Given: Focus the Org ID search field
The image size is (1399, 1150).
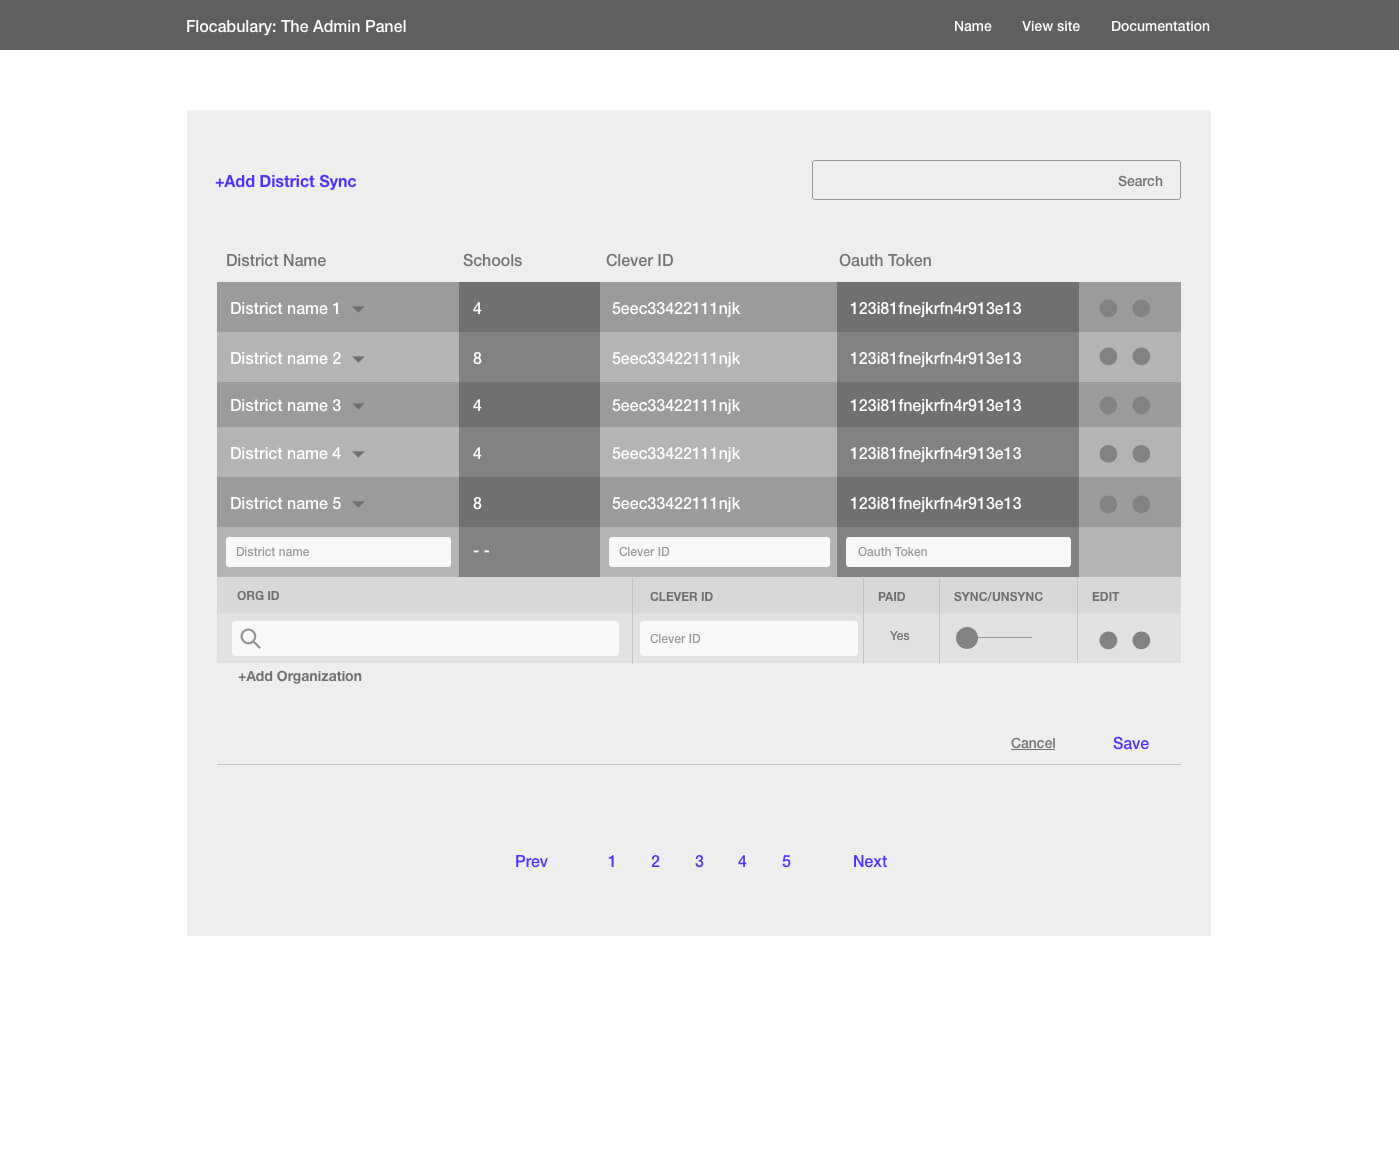Looking at the screenshot, I should (425, 638).
